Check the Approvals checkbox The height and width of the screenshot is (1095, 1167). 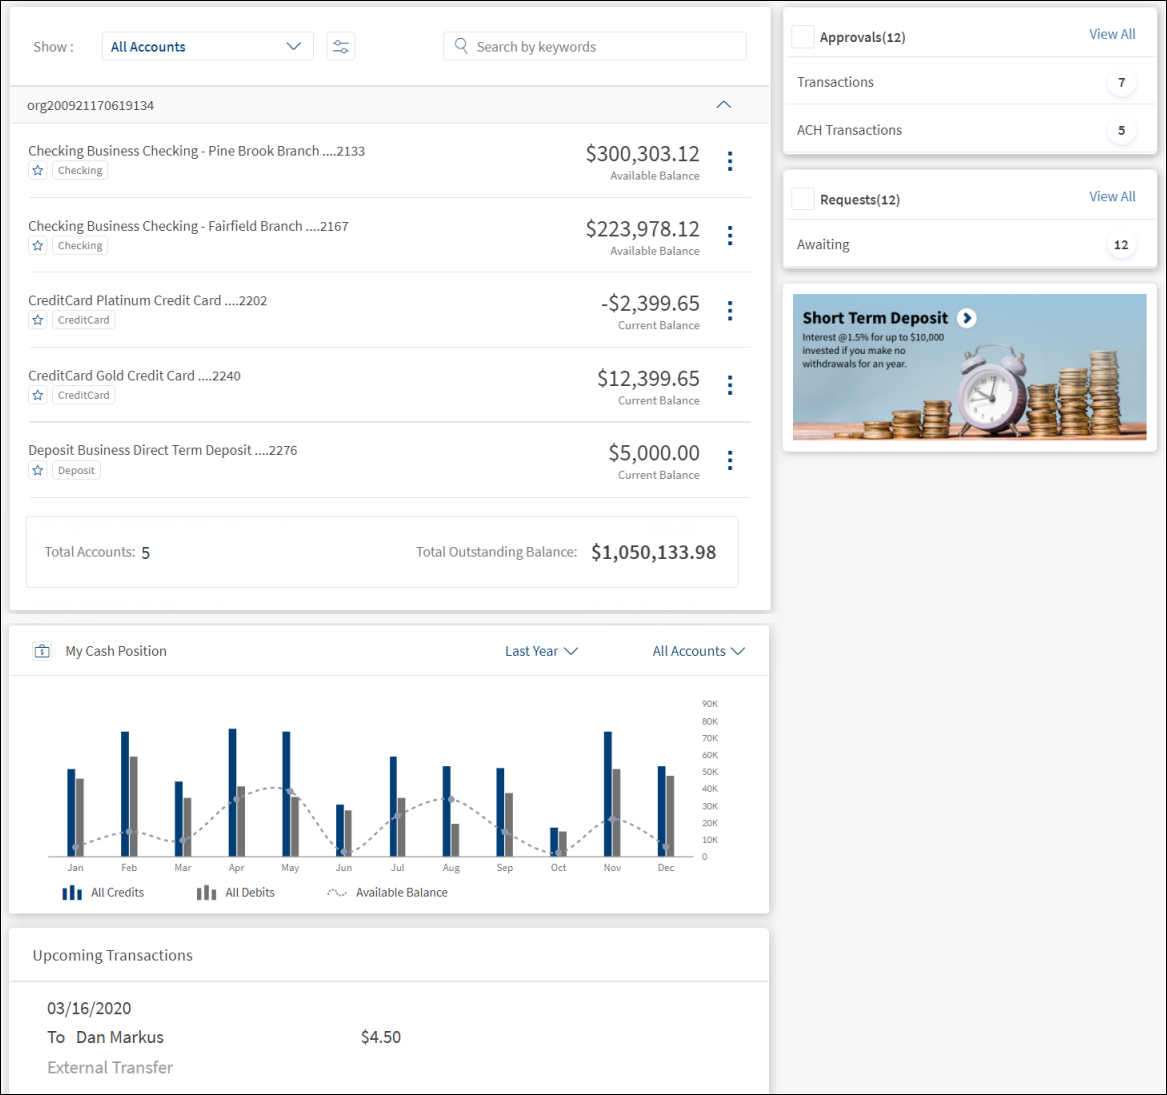(802, 37)
